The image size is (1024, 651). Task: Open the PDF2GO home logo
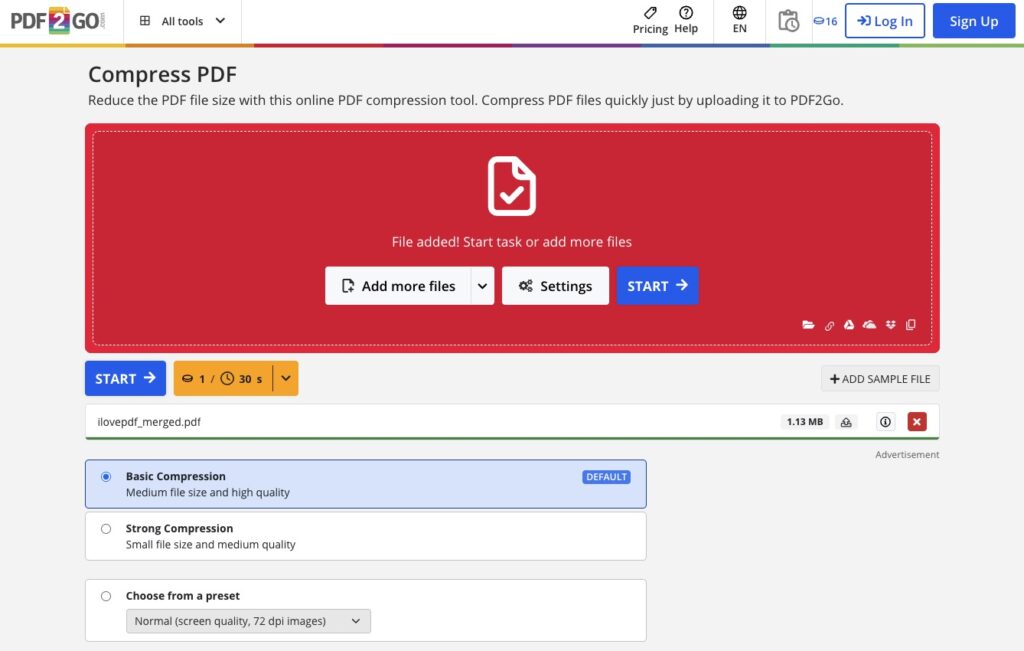click(58, 21)
